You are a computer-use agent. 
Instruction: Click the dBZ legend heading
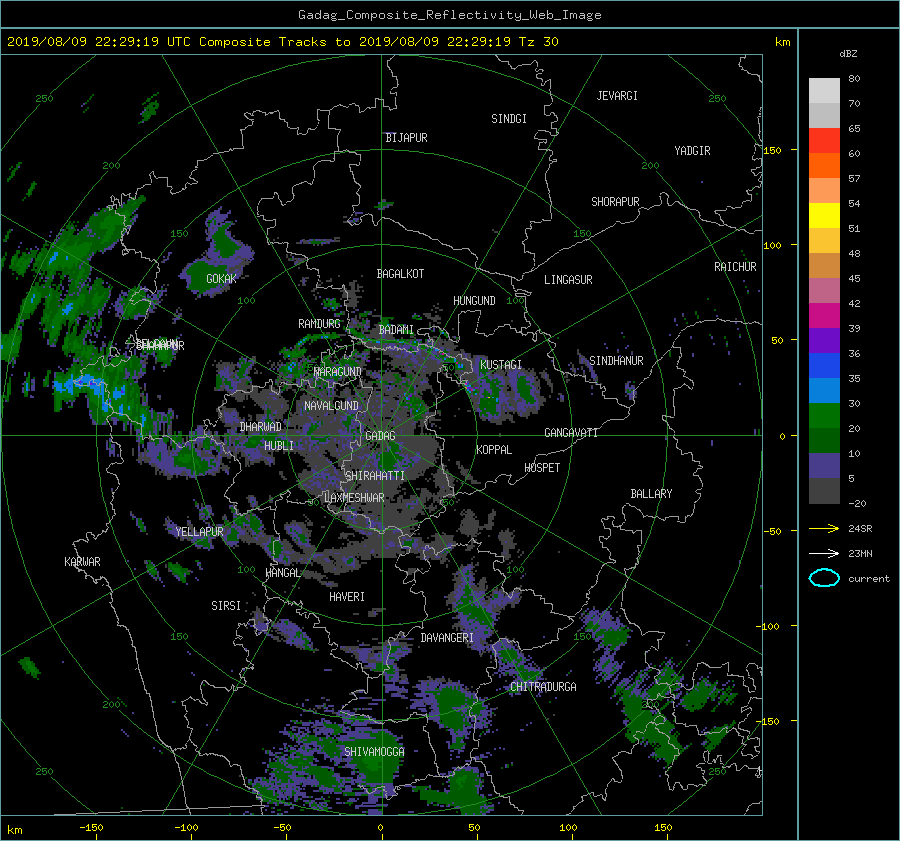(x=848, y=54)
